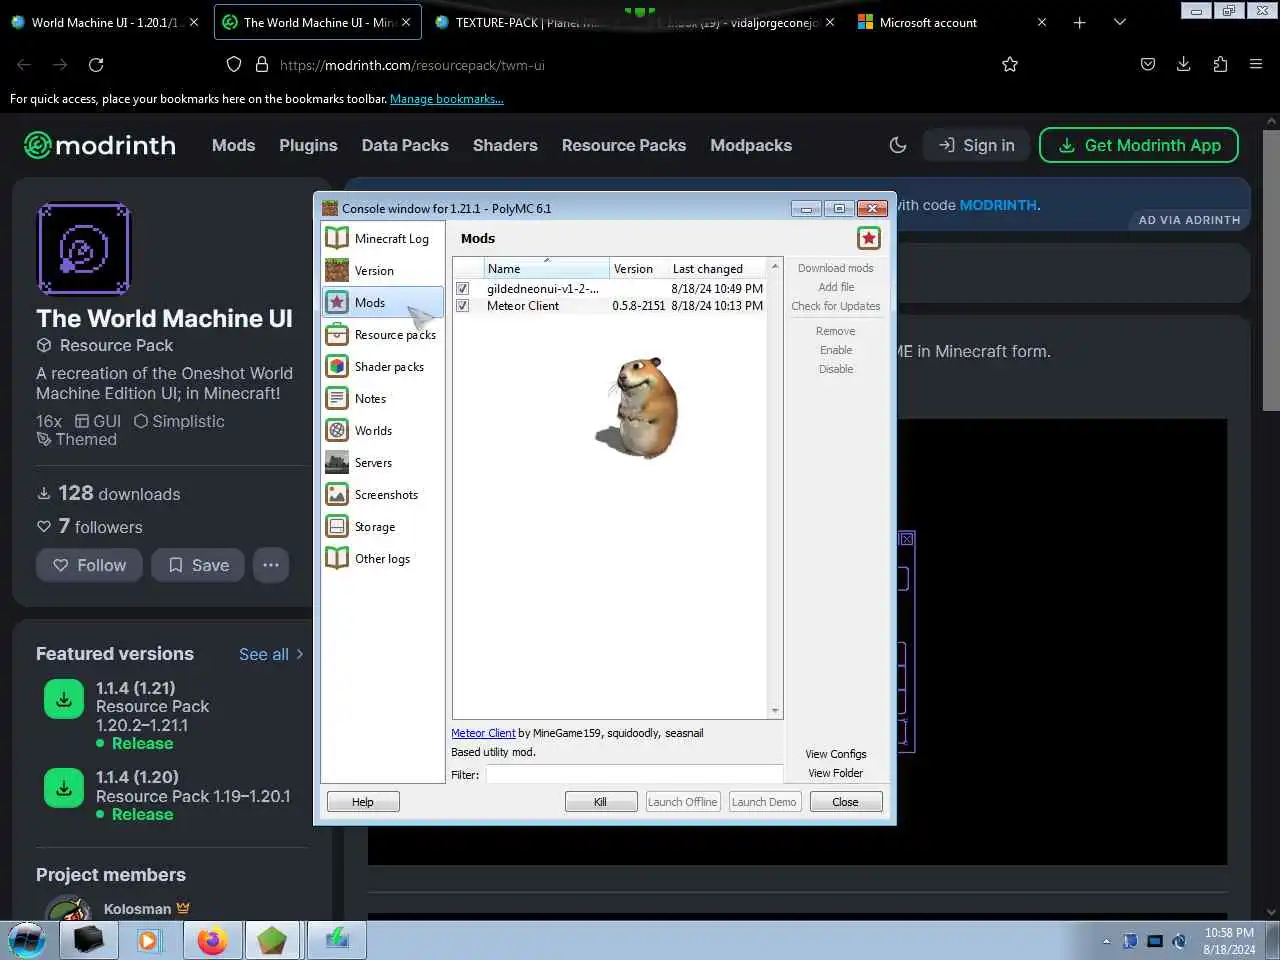The width and height of the screenshot is (1280, 960).
Task: Click the Sign in button
Action: [x=976, y=145]
